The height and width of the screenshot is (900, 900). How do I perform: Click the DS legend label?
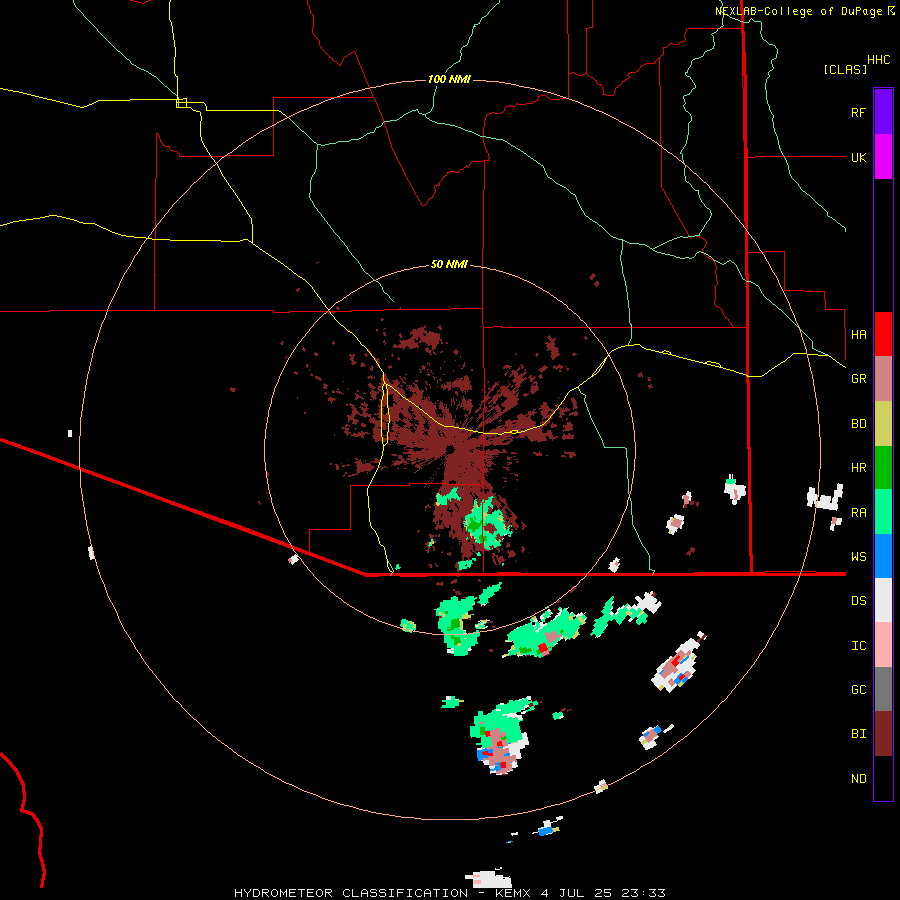(858, 601)
